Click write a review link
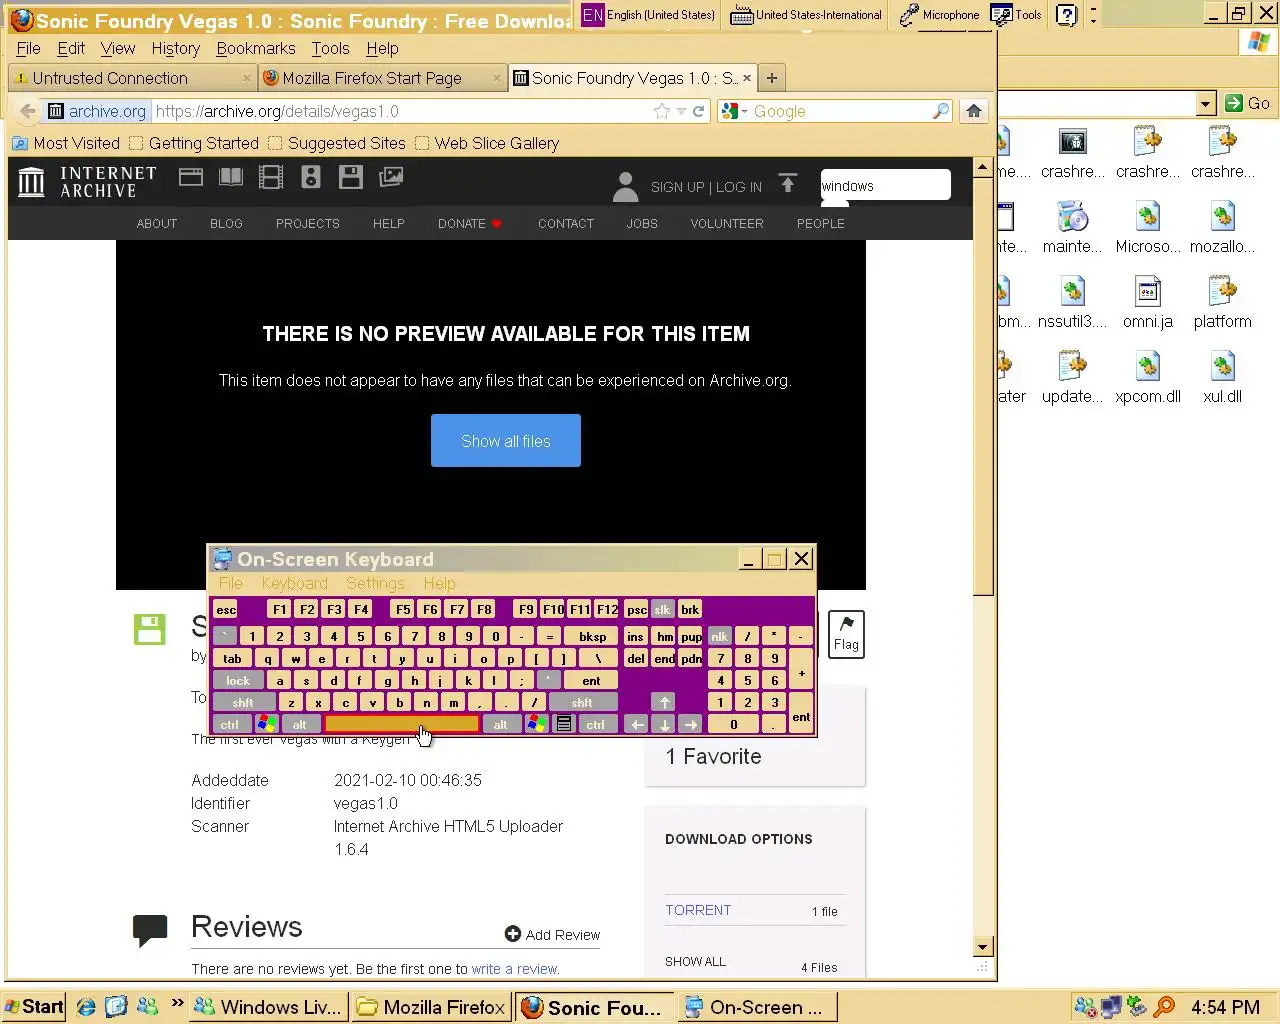The height and width of the screenshot is (1024, 1280). (x=514, y=969)
